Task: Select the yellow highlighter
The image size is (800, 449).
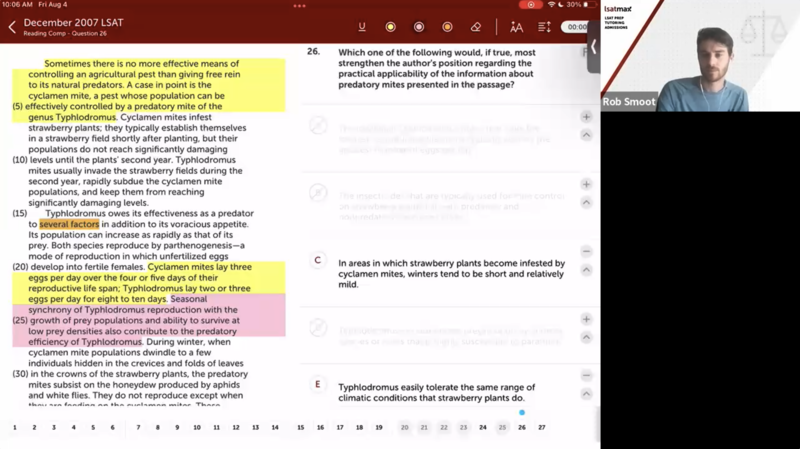Action: point(390,27)
